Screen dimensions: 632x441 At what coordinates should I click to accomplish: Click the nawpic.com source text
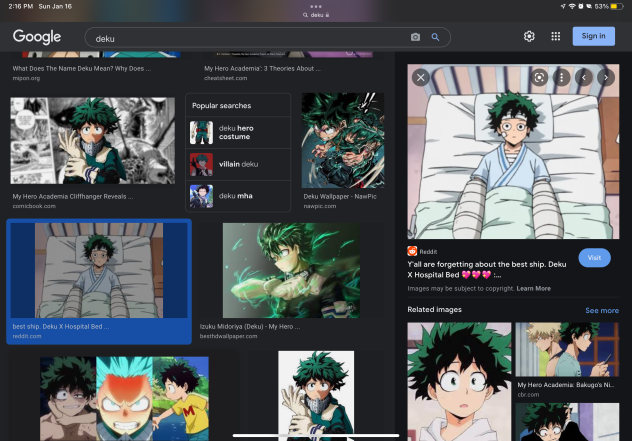coord(320,206)
